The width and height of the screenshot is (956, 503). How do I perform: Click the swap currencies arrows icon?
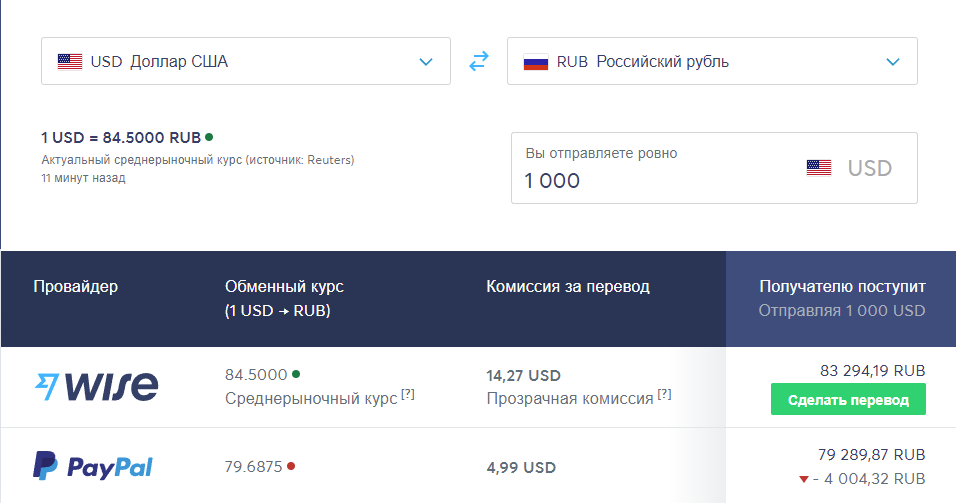479,62
